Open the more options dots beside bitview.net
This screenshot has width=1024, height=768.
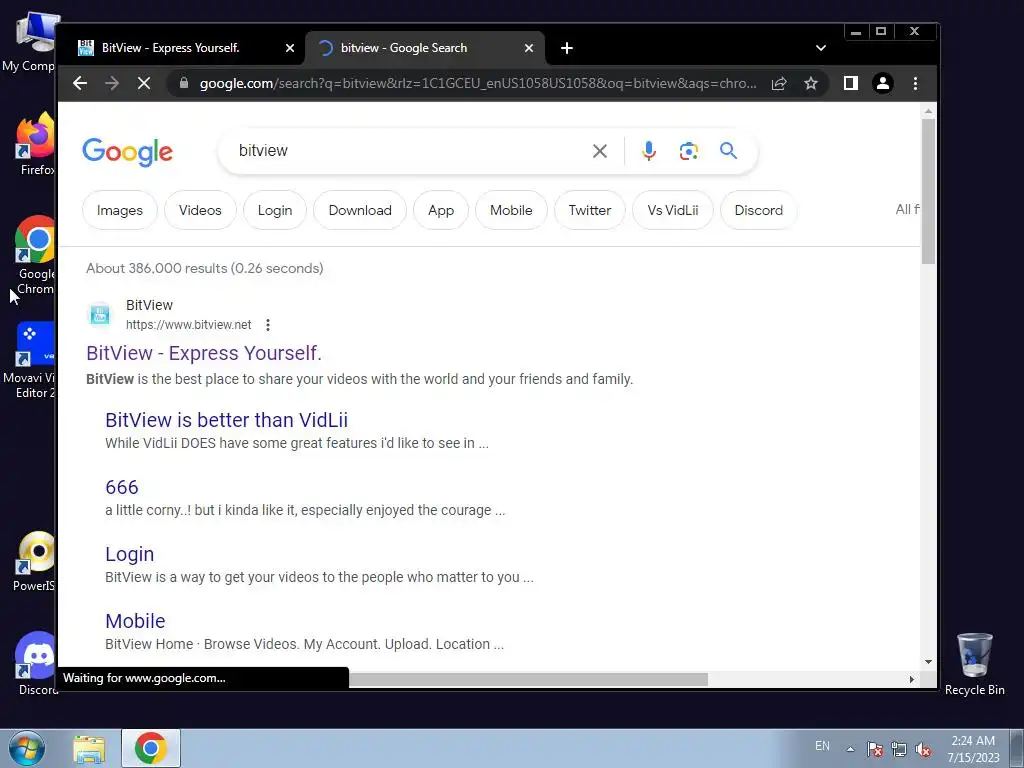(x=268, y=325)
